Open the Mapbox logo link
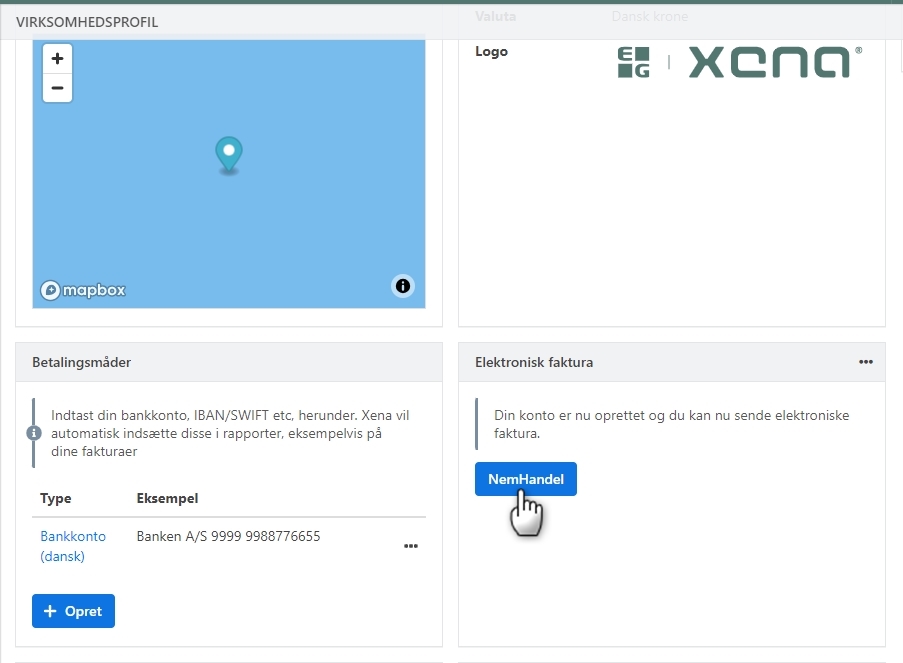This screenshot has width=903, height=663. coord(83,290)
